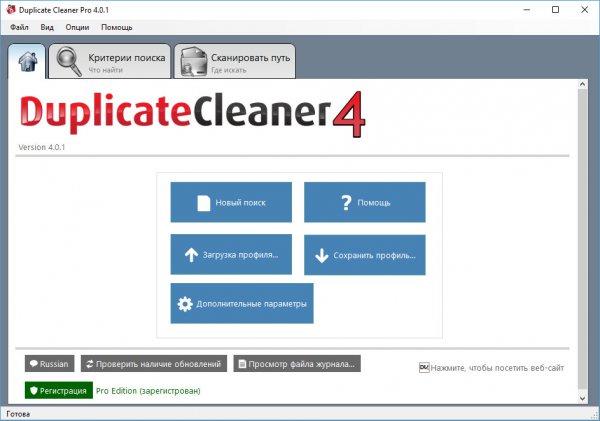Click the scrollbar down arrow
Screen dimensions: 600x421
pos(582,398)
